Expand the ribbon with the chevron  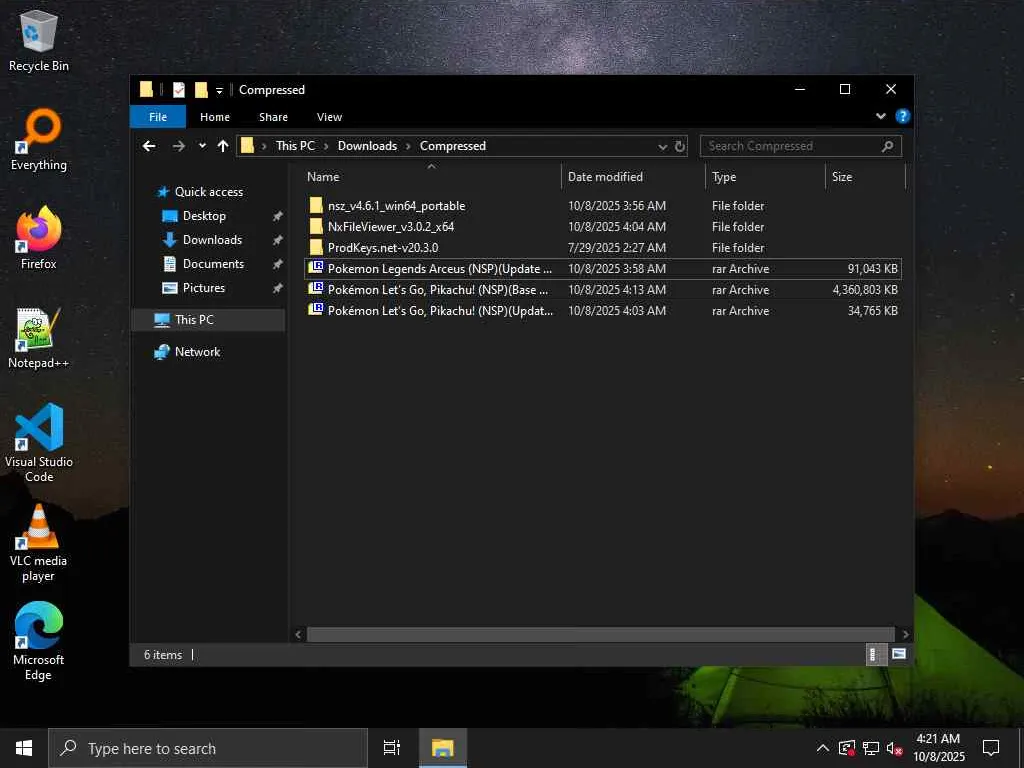pos(880,116)
